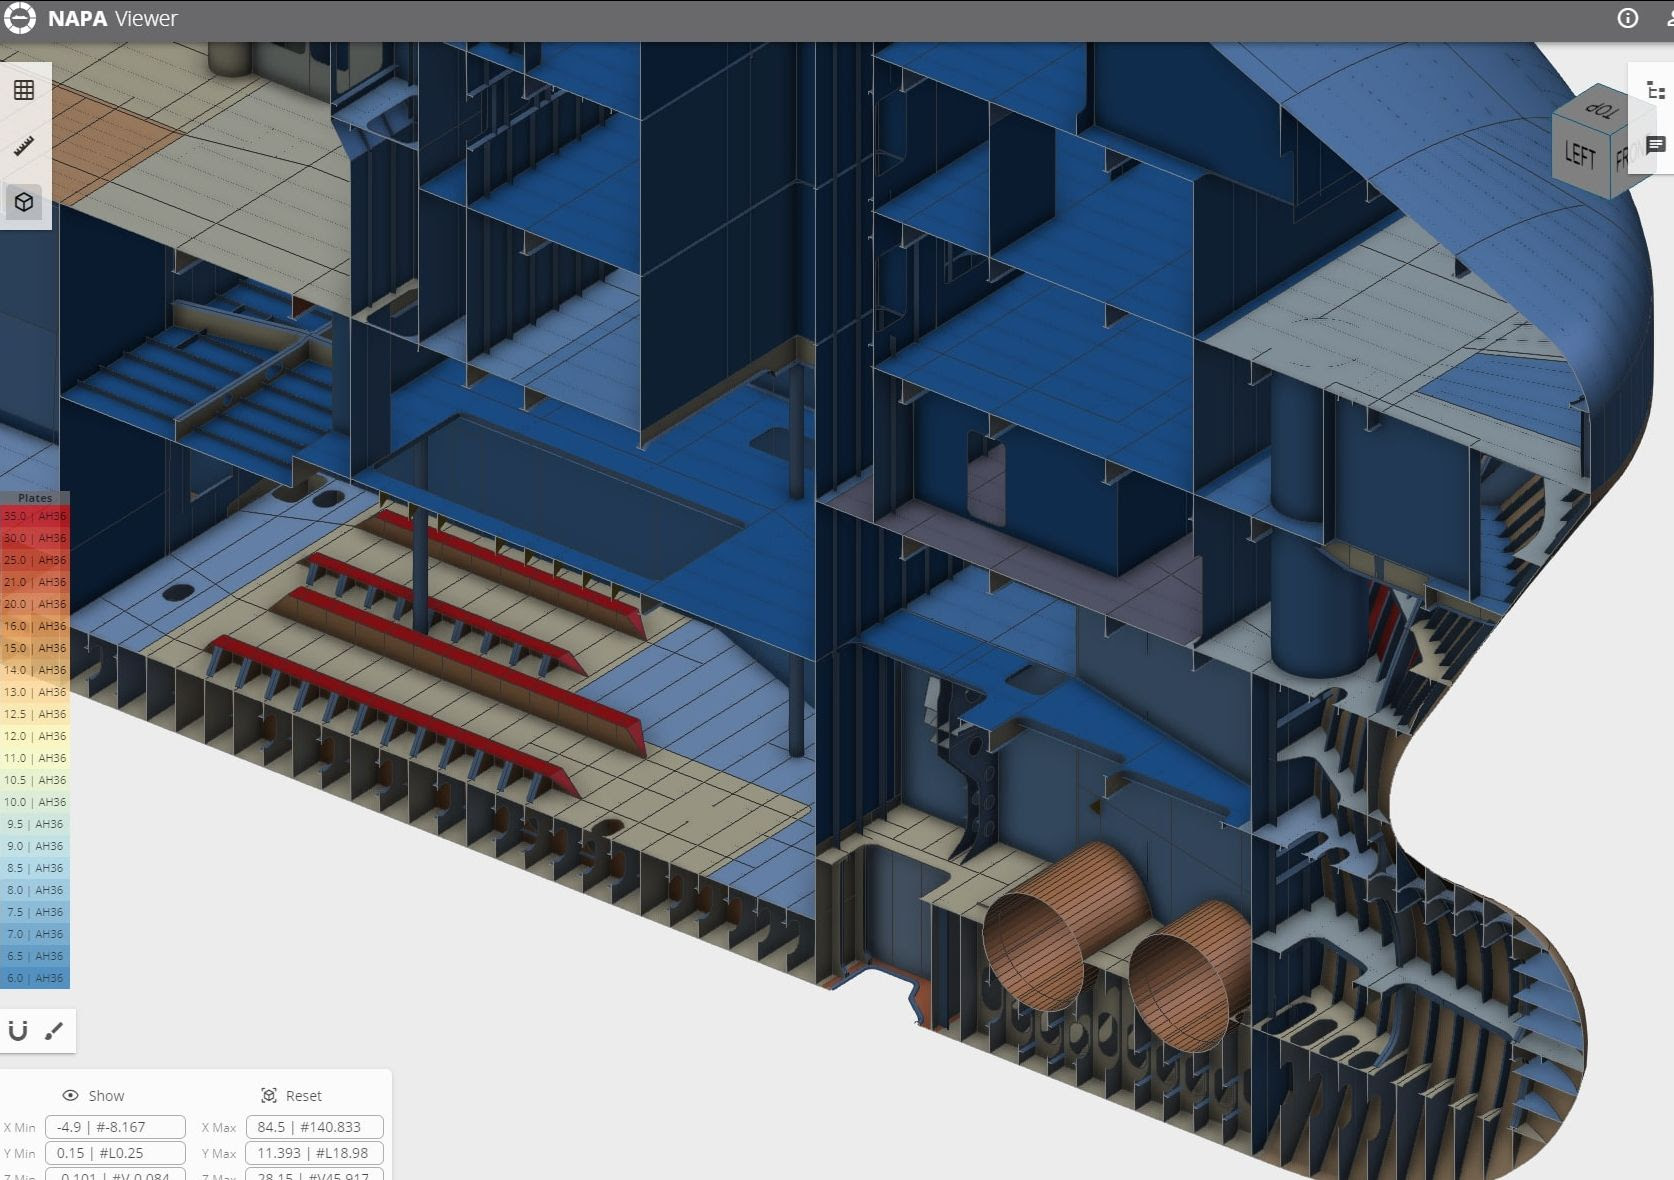
Task: Click the Plates legend header
Action: point(35,498)
